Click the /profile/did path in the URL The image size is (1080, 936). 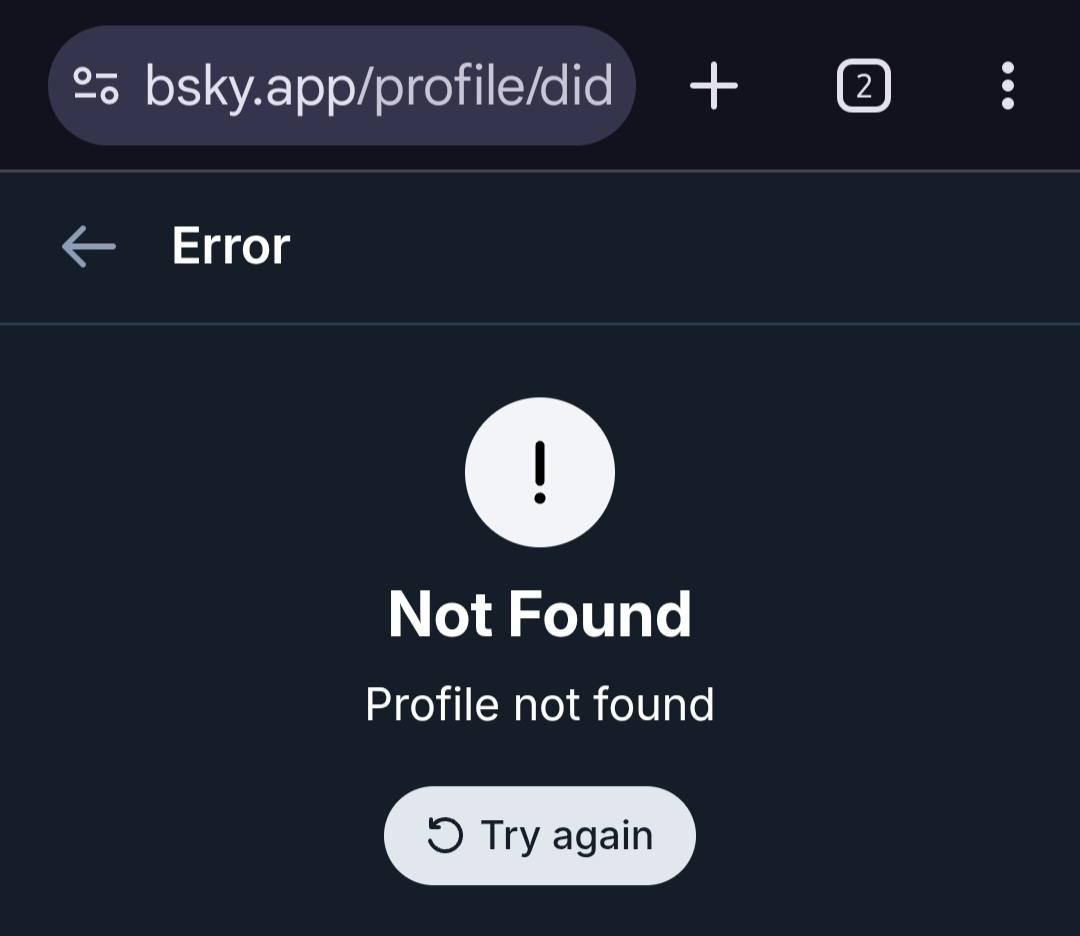(x=488, y=86)
